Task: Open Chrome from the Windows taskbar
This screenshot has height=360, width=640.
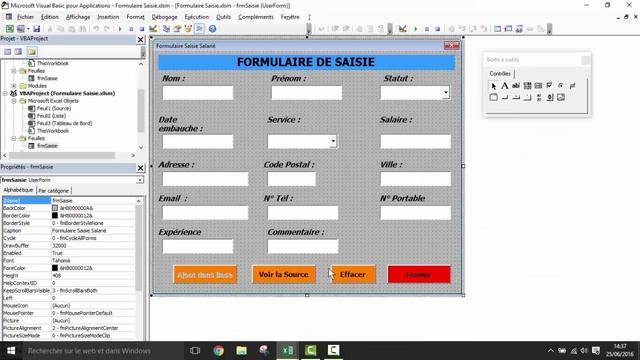Action: coord(218,350)
